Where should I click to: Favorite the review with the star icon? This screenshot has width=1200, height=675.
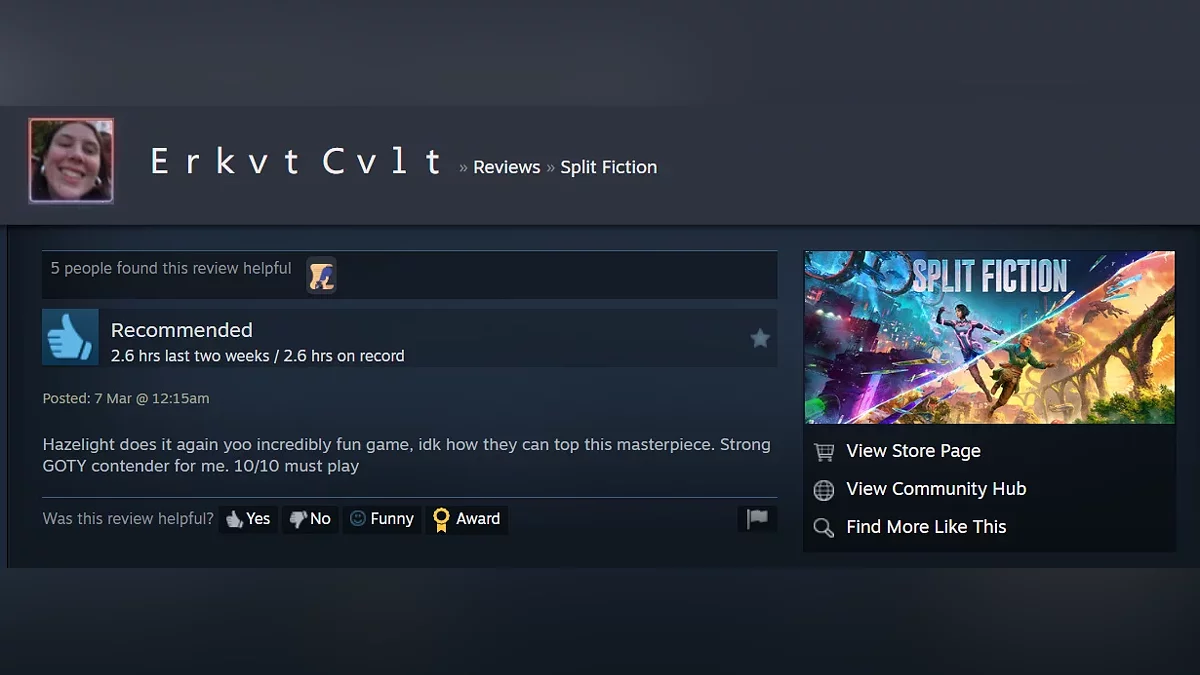pyautogui.click(x=760, y=338)
